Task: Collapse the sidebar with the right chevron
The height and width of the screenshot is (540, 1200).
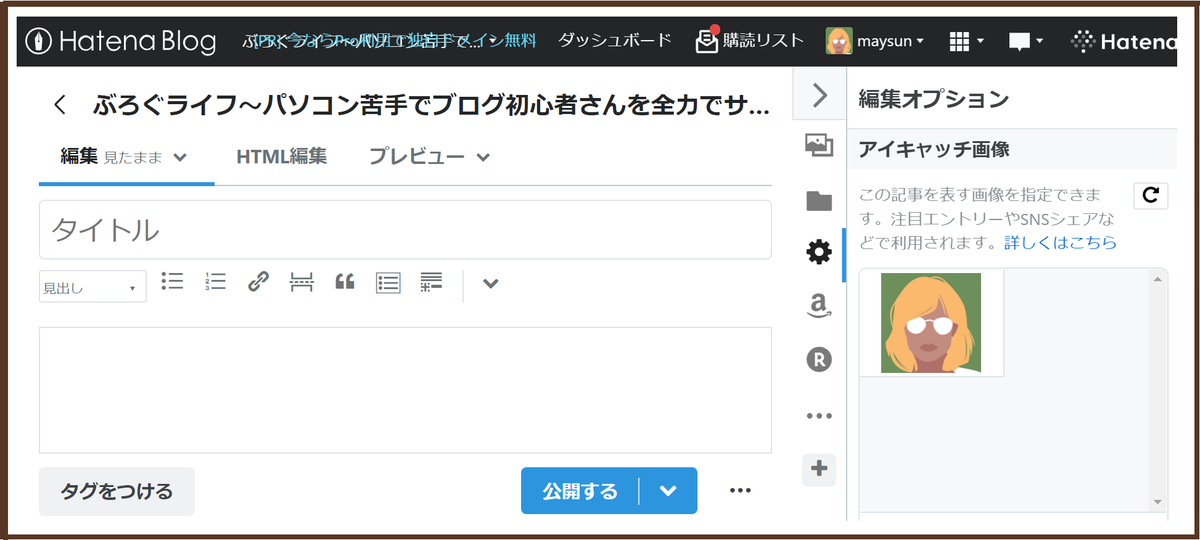Action: click(x=819, y=95)
